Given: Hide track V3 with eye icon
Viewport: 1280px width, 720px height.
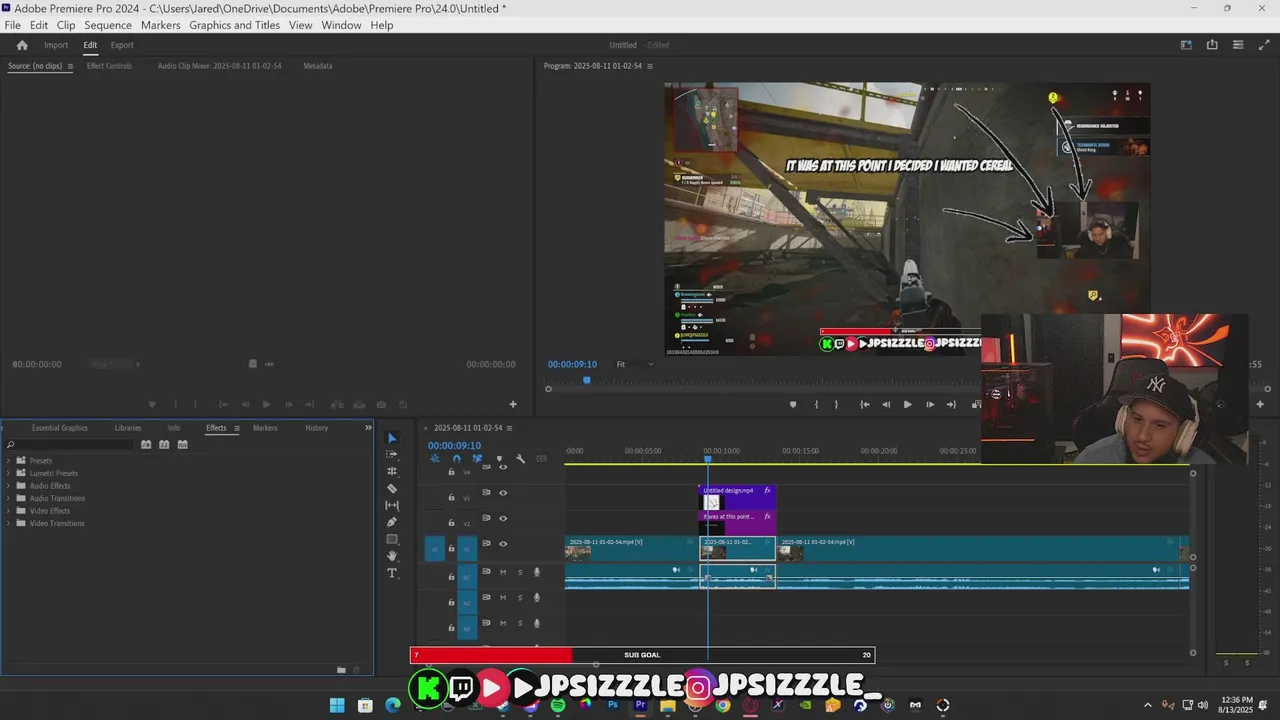Looking at the screenshot, I should tap(503, 492).
